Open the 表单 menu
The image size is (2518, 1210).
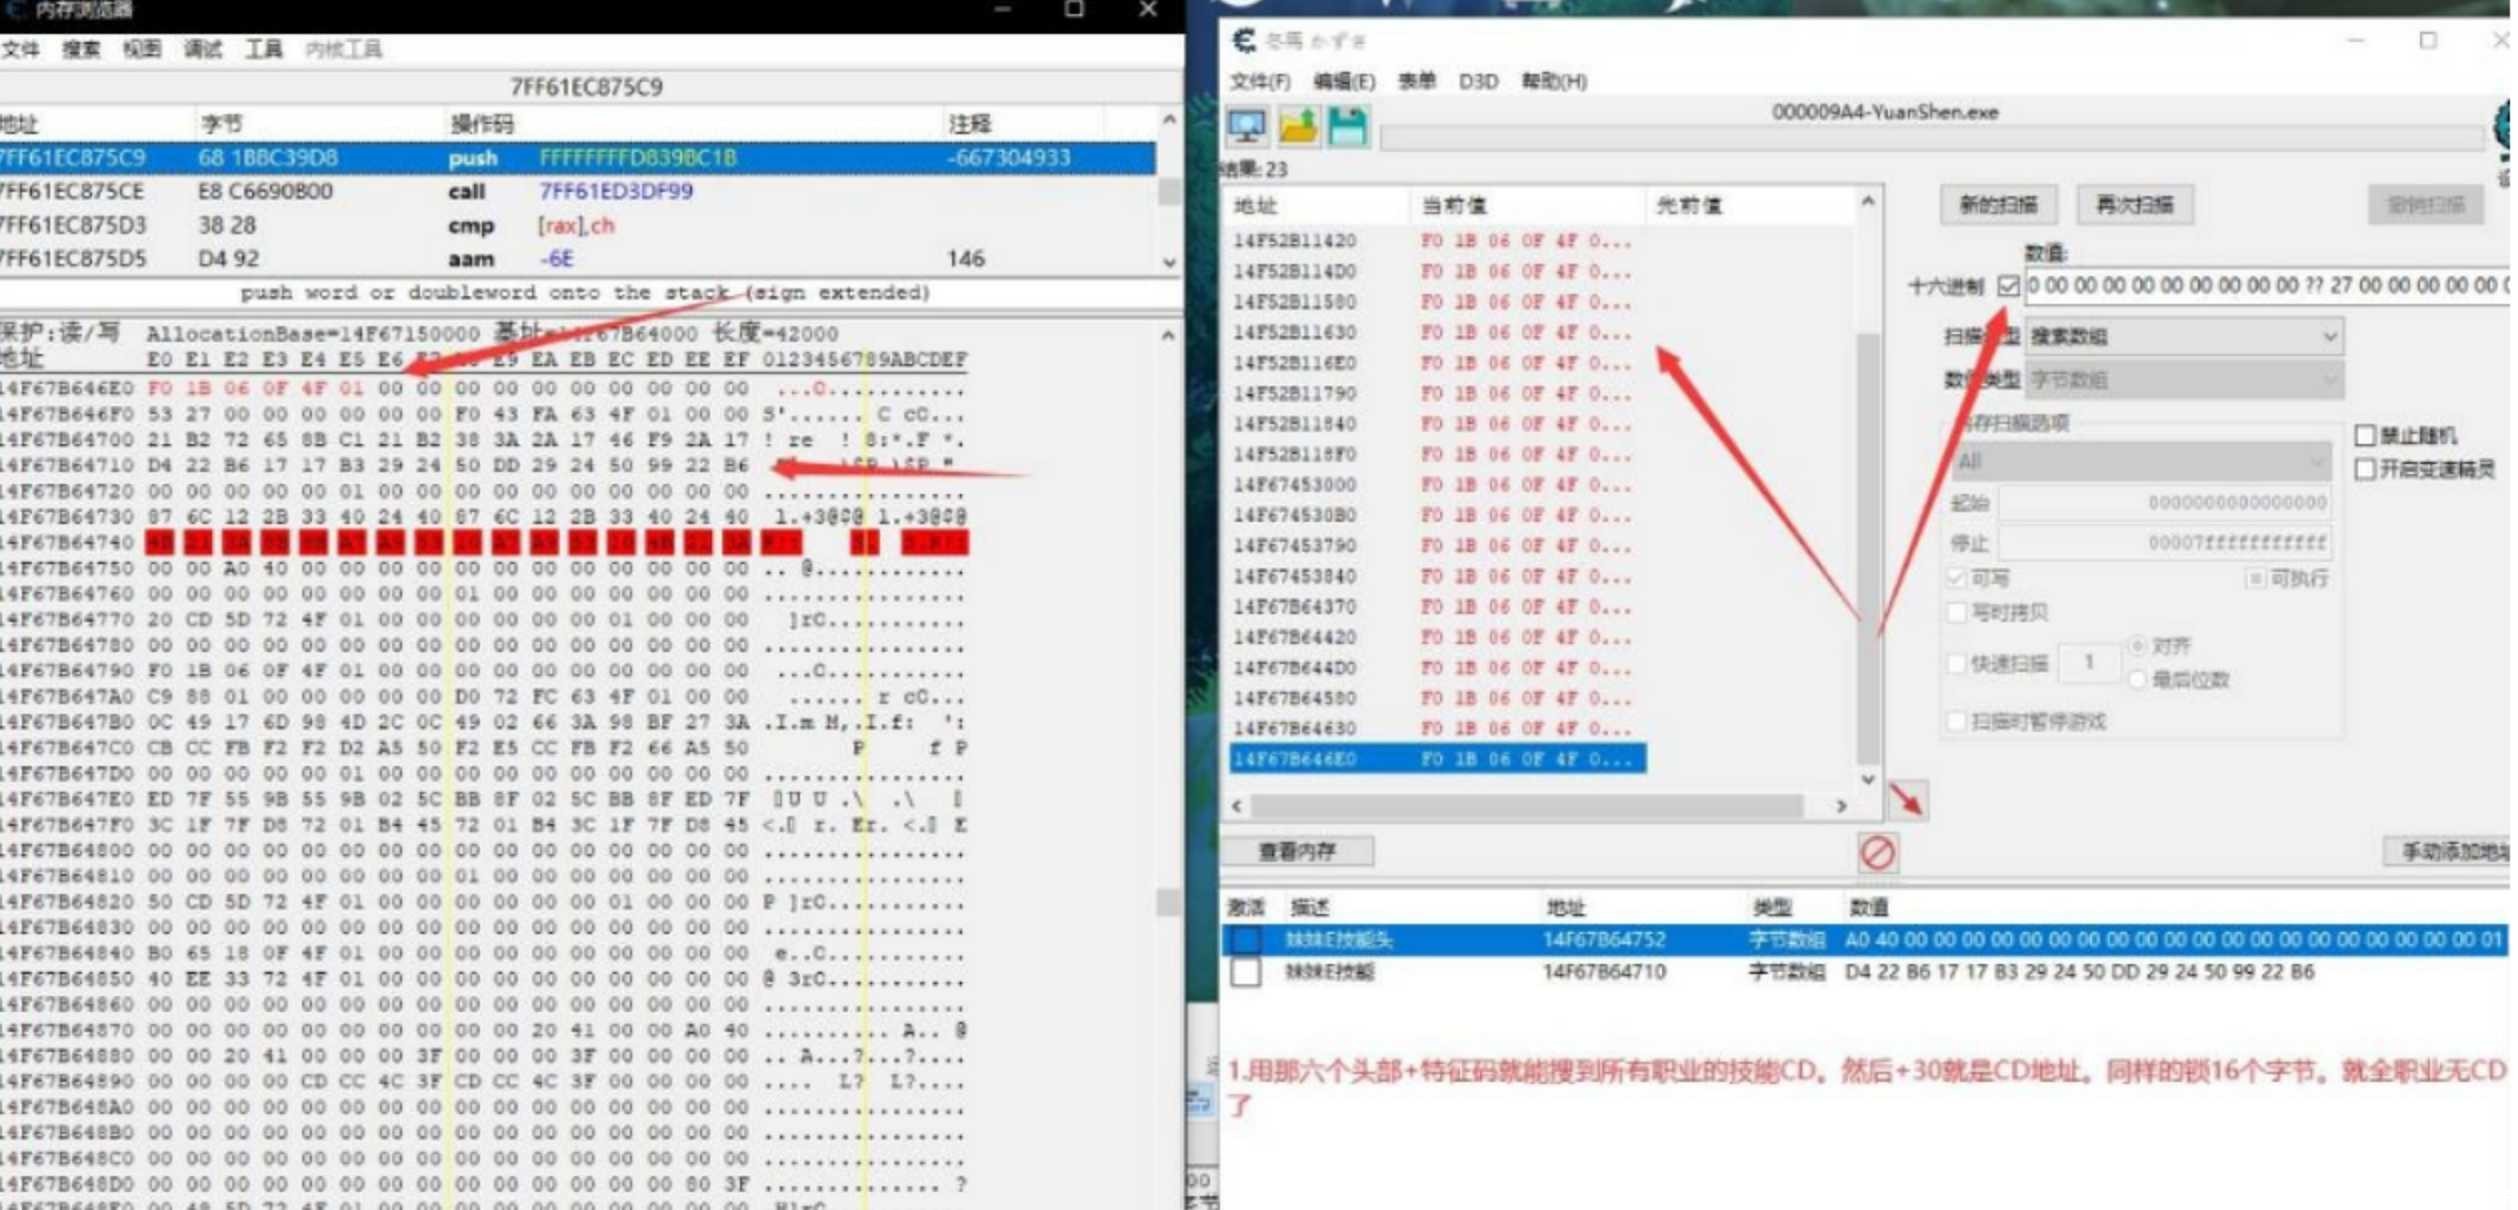click(x=1416, y=81)
